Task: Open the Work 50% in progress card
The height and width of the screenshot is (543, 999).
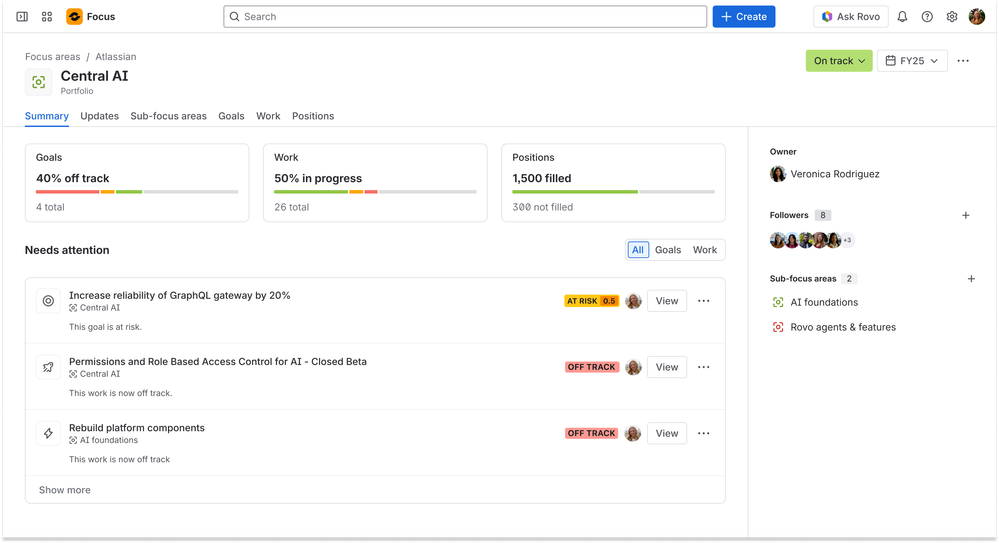Action: pyautogui.click(x=375, y=183)
